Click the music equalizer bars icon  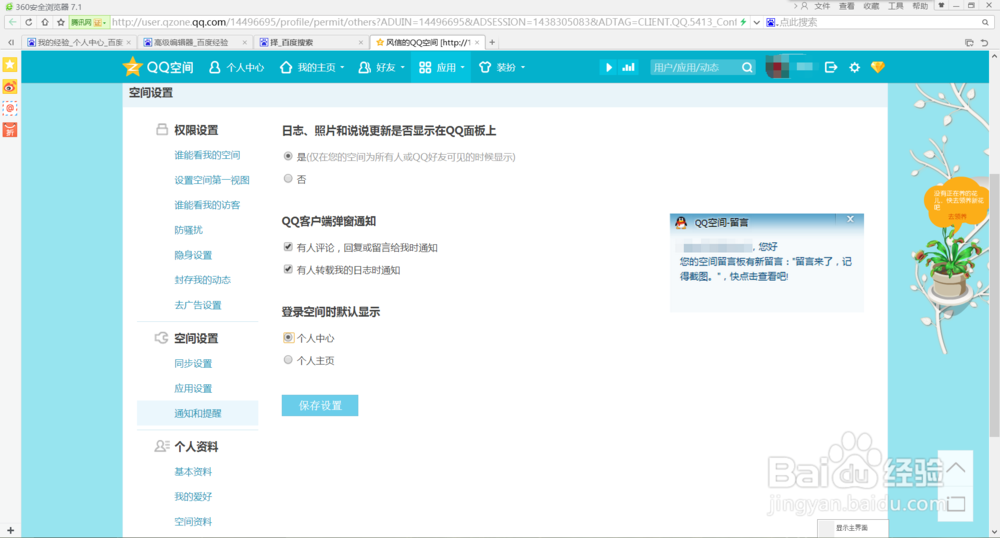(x=628, y=67)
